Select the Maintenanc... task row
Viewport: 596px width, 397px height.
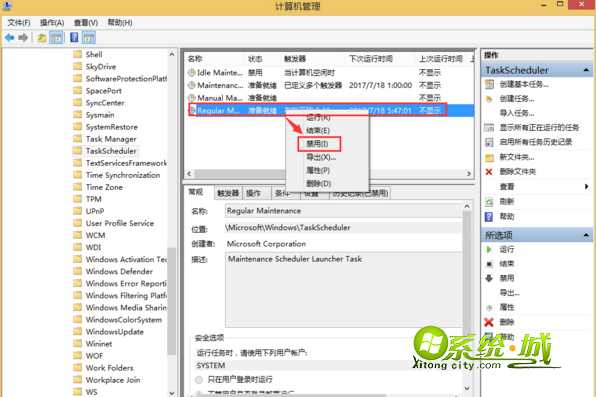point(329,85)
